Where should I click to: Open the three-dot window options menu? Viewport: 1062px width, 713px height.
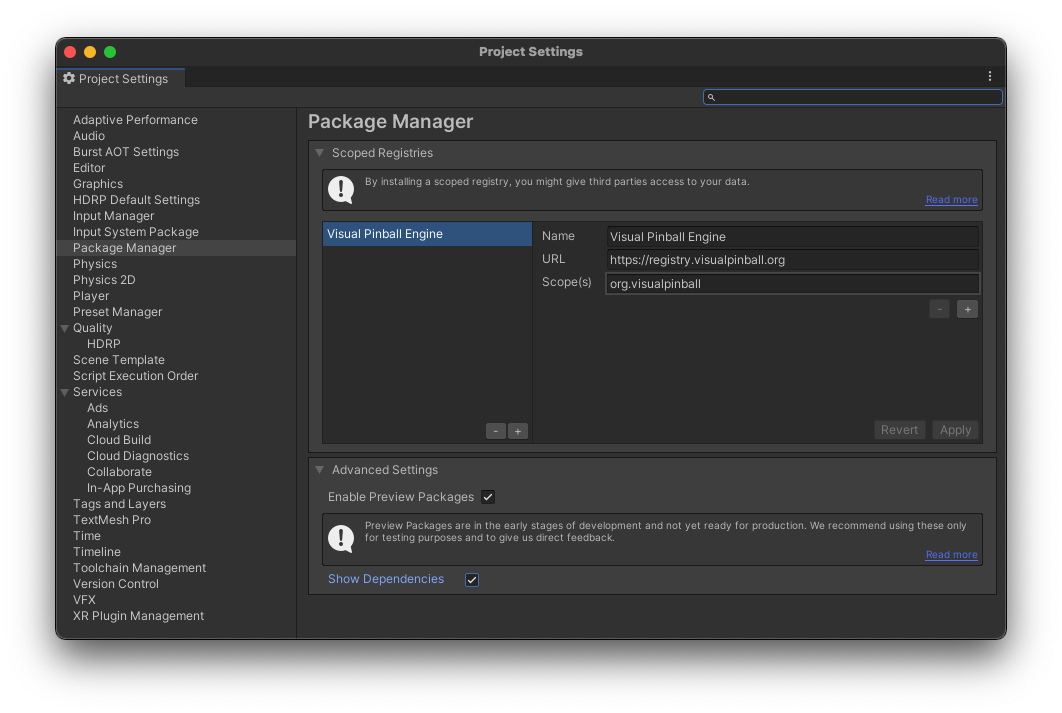990,77
